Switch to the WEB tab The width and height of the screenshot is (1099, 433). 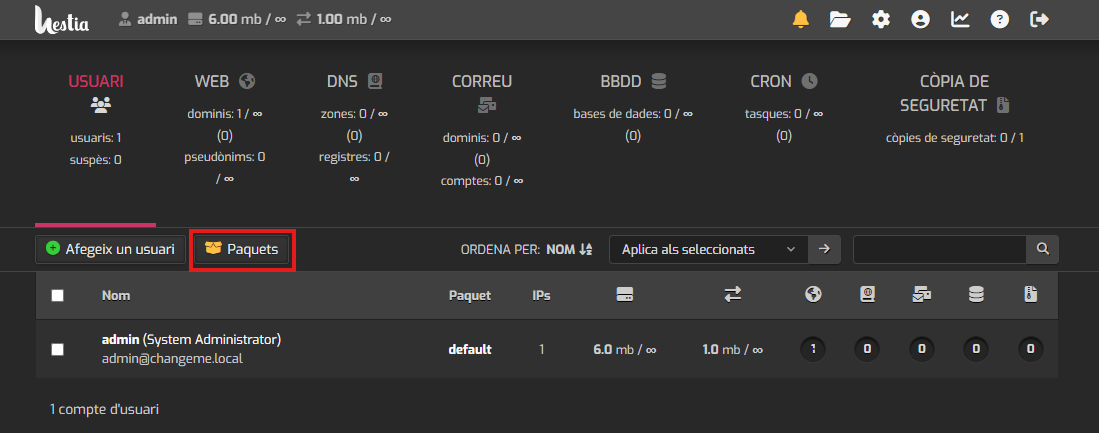[x=225, y=81]
